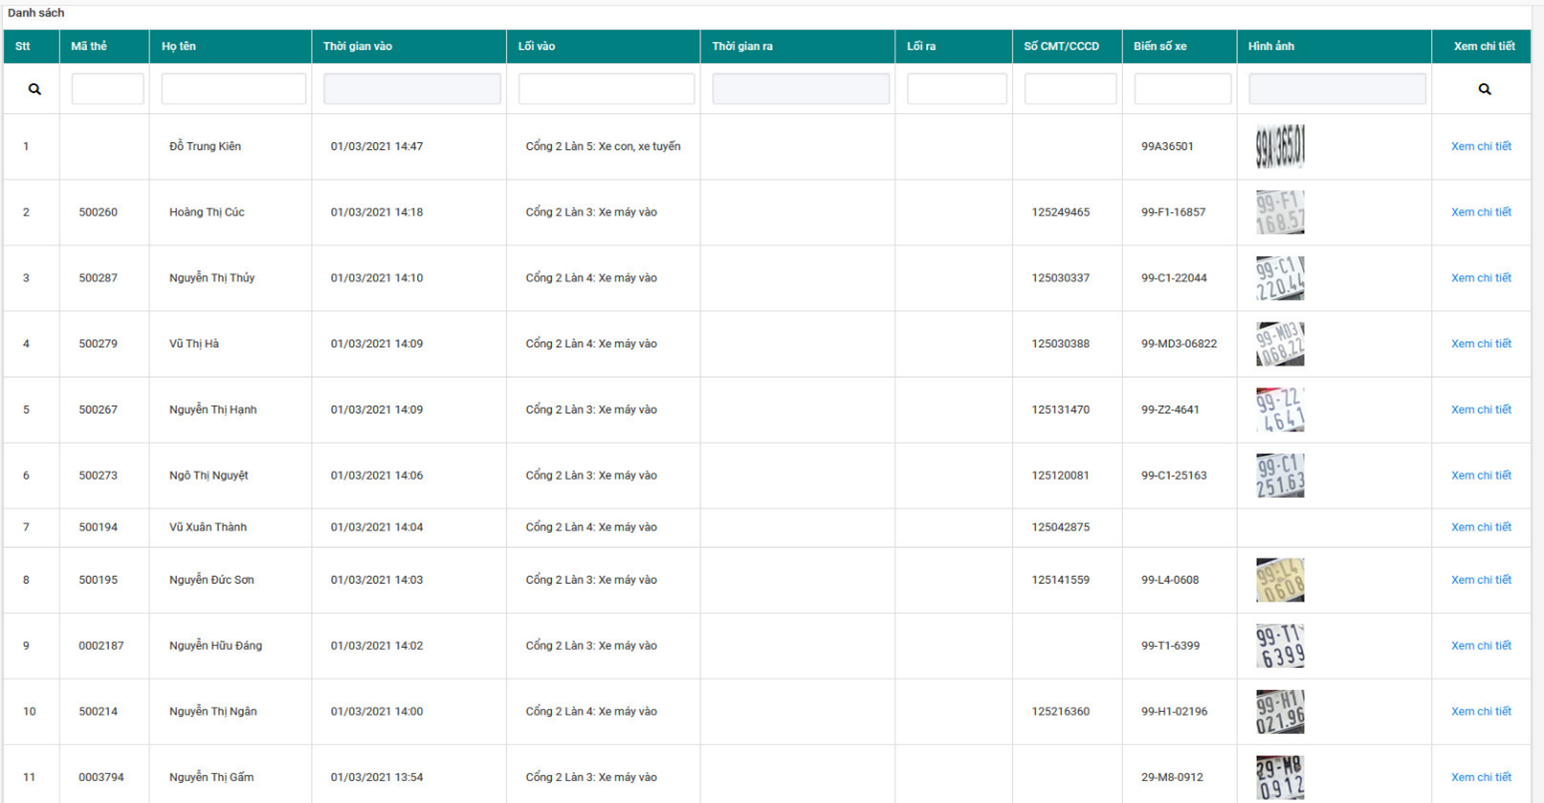Sort by Thời gian vào column header
Image resolution: width=1544 pixels, height=803 pixels.
coord(358,46)
